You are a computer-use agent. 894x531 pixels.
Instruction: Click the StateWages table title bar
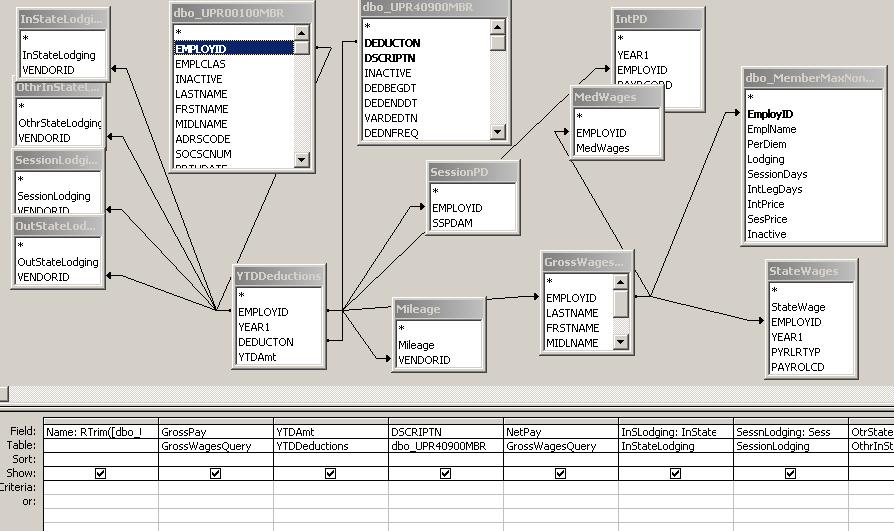(x=811, y=271)
